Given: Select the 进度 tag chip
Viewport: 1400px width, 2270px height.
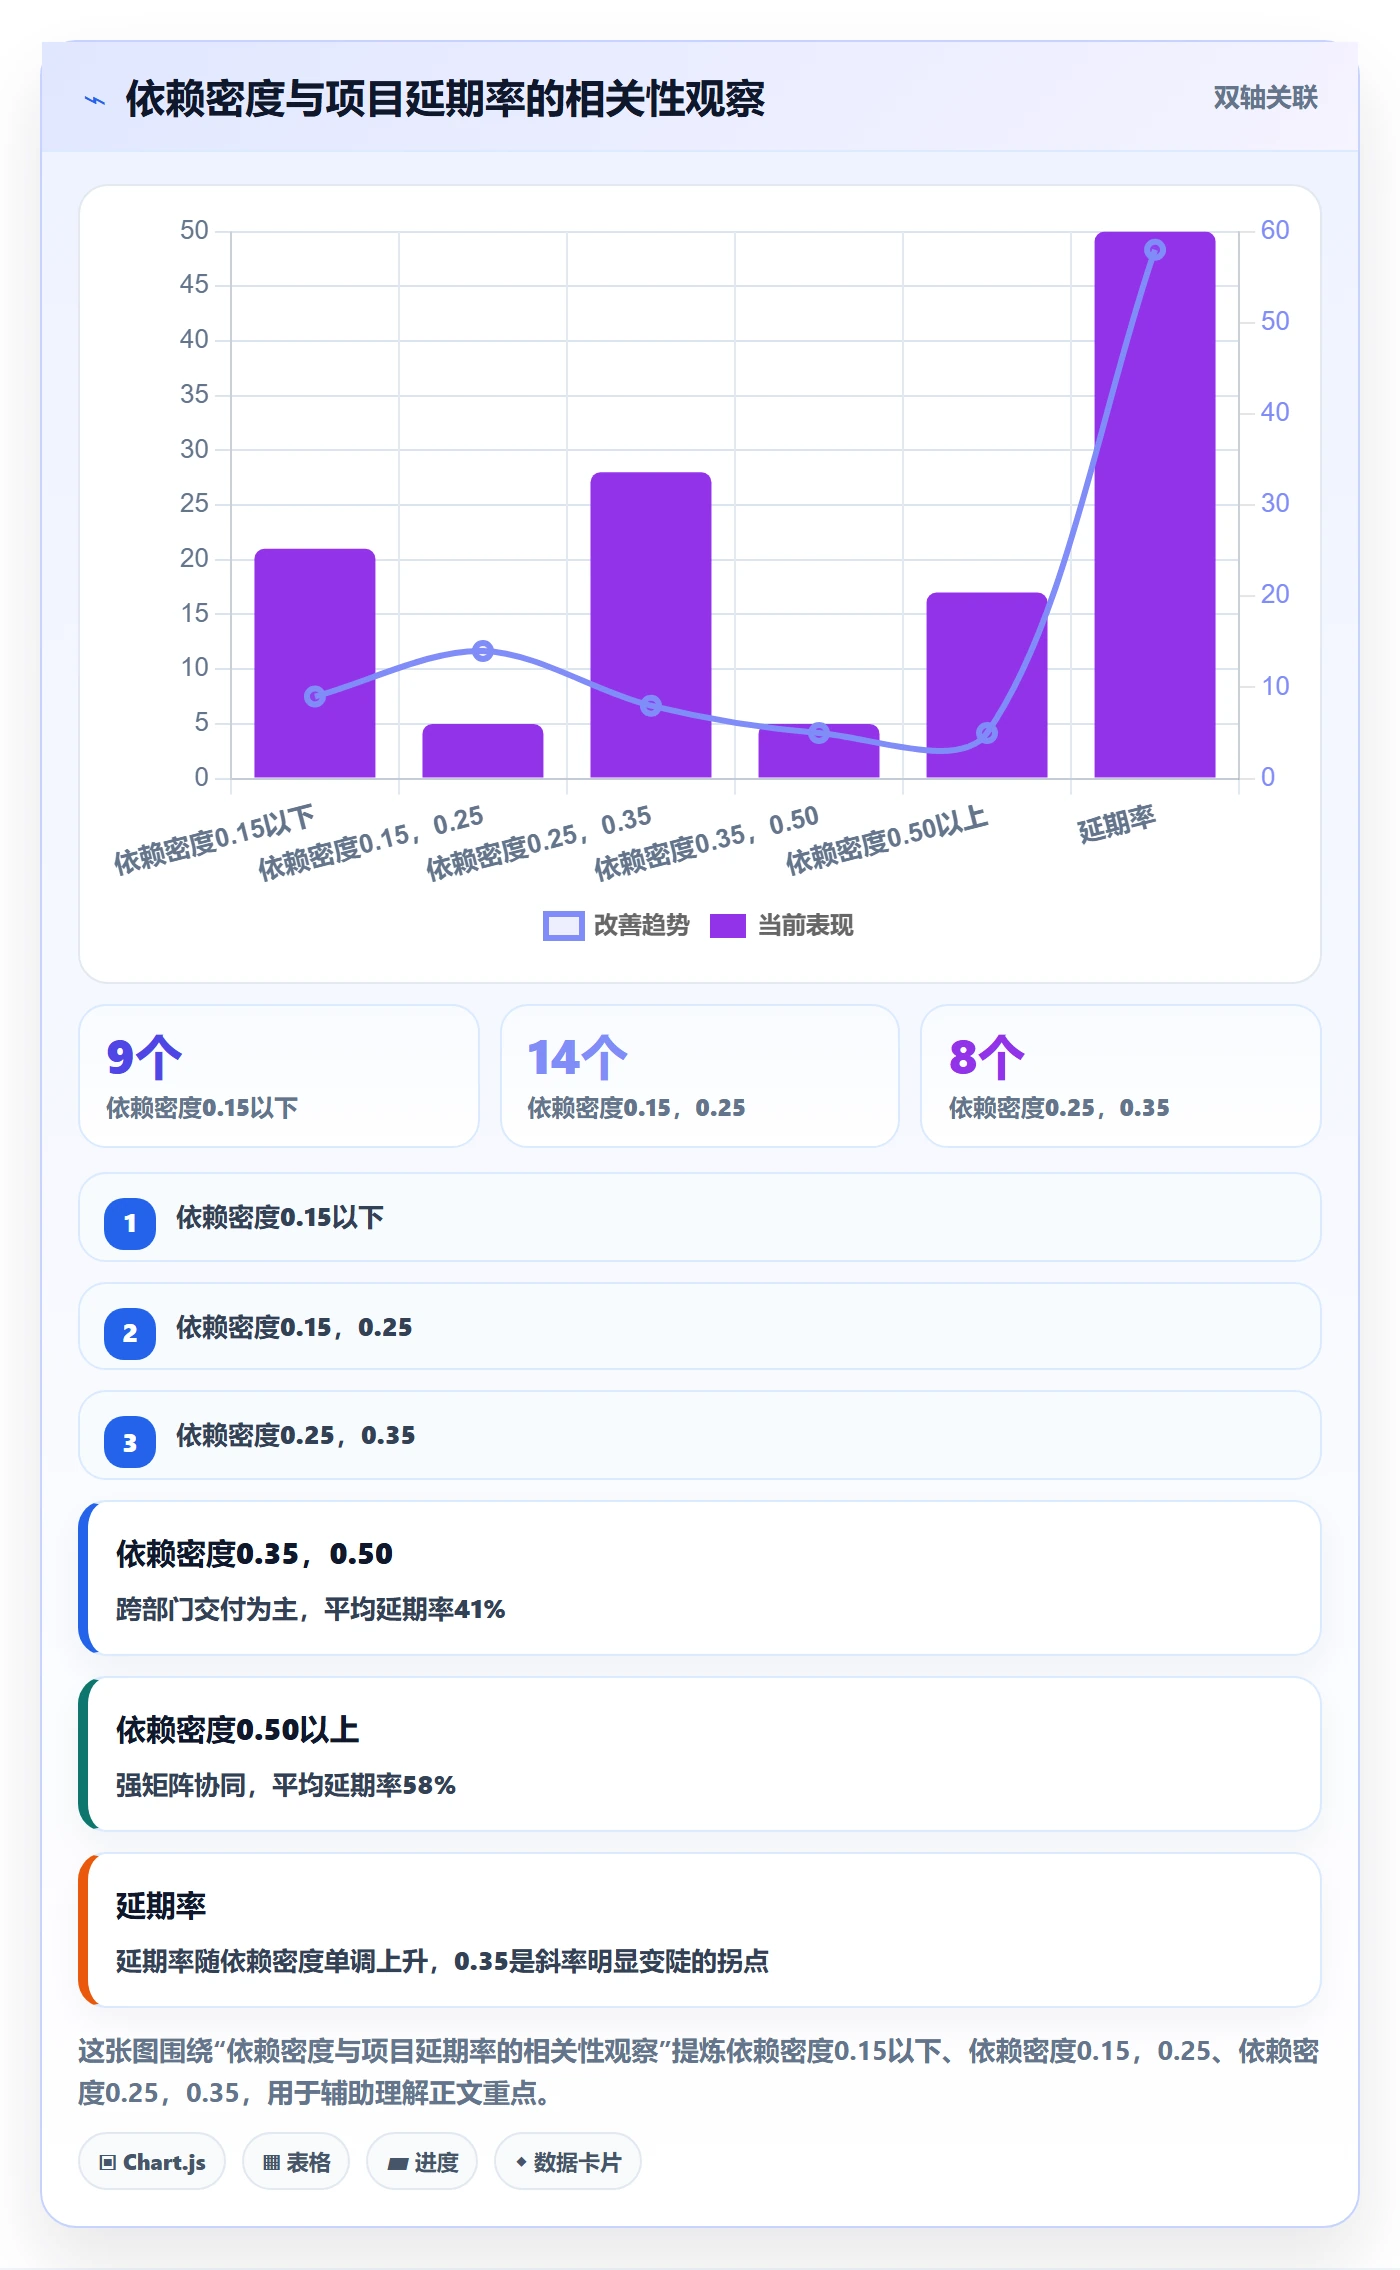Looking at the screenshot, I should coord(422,2162).
